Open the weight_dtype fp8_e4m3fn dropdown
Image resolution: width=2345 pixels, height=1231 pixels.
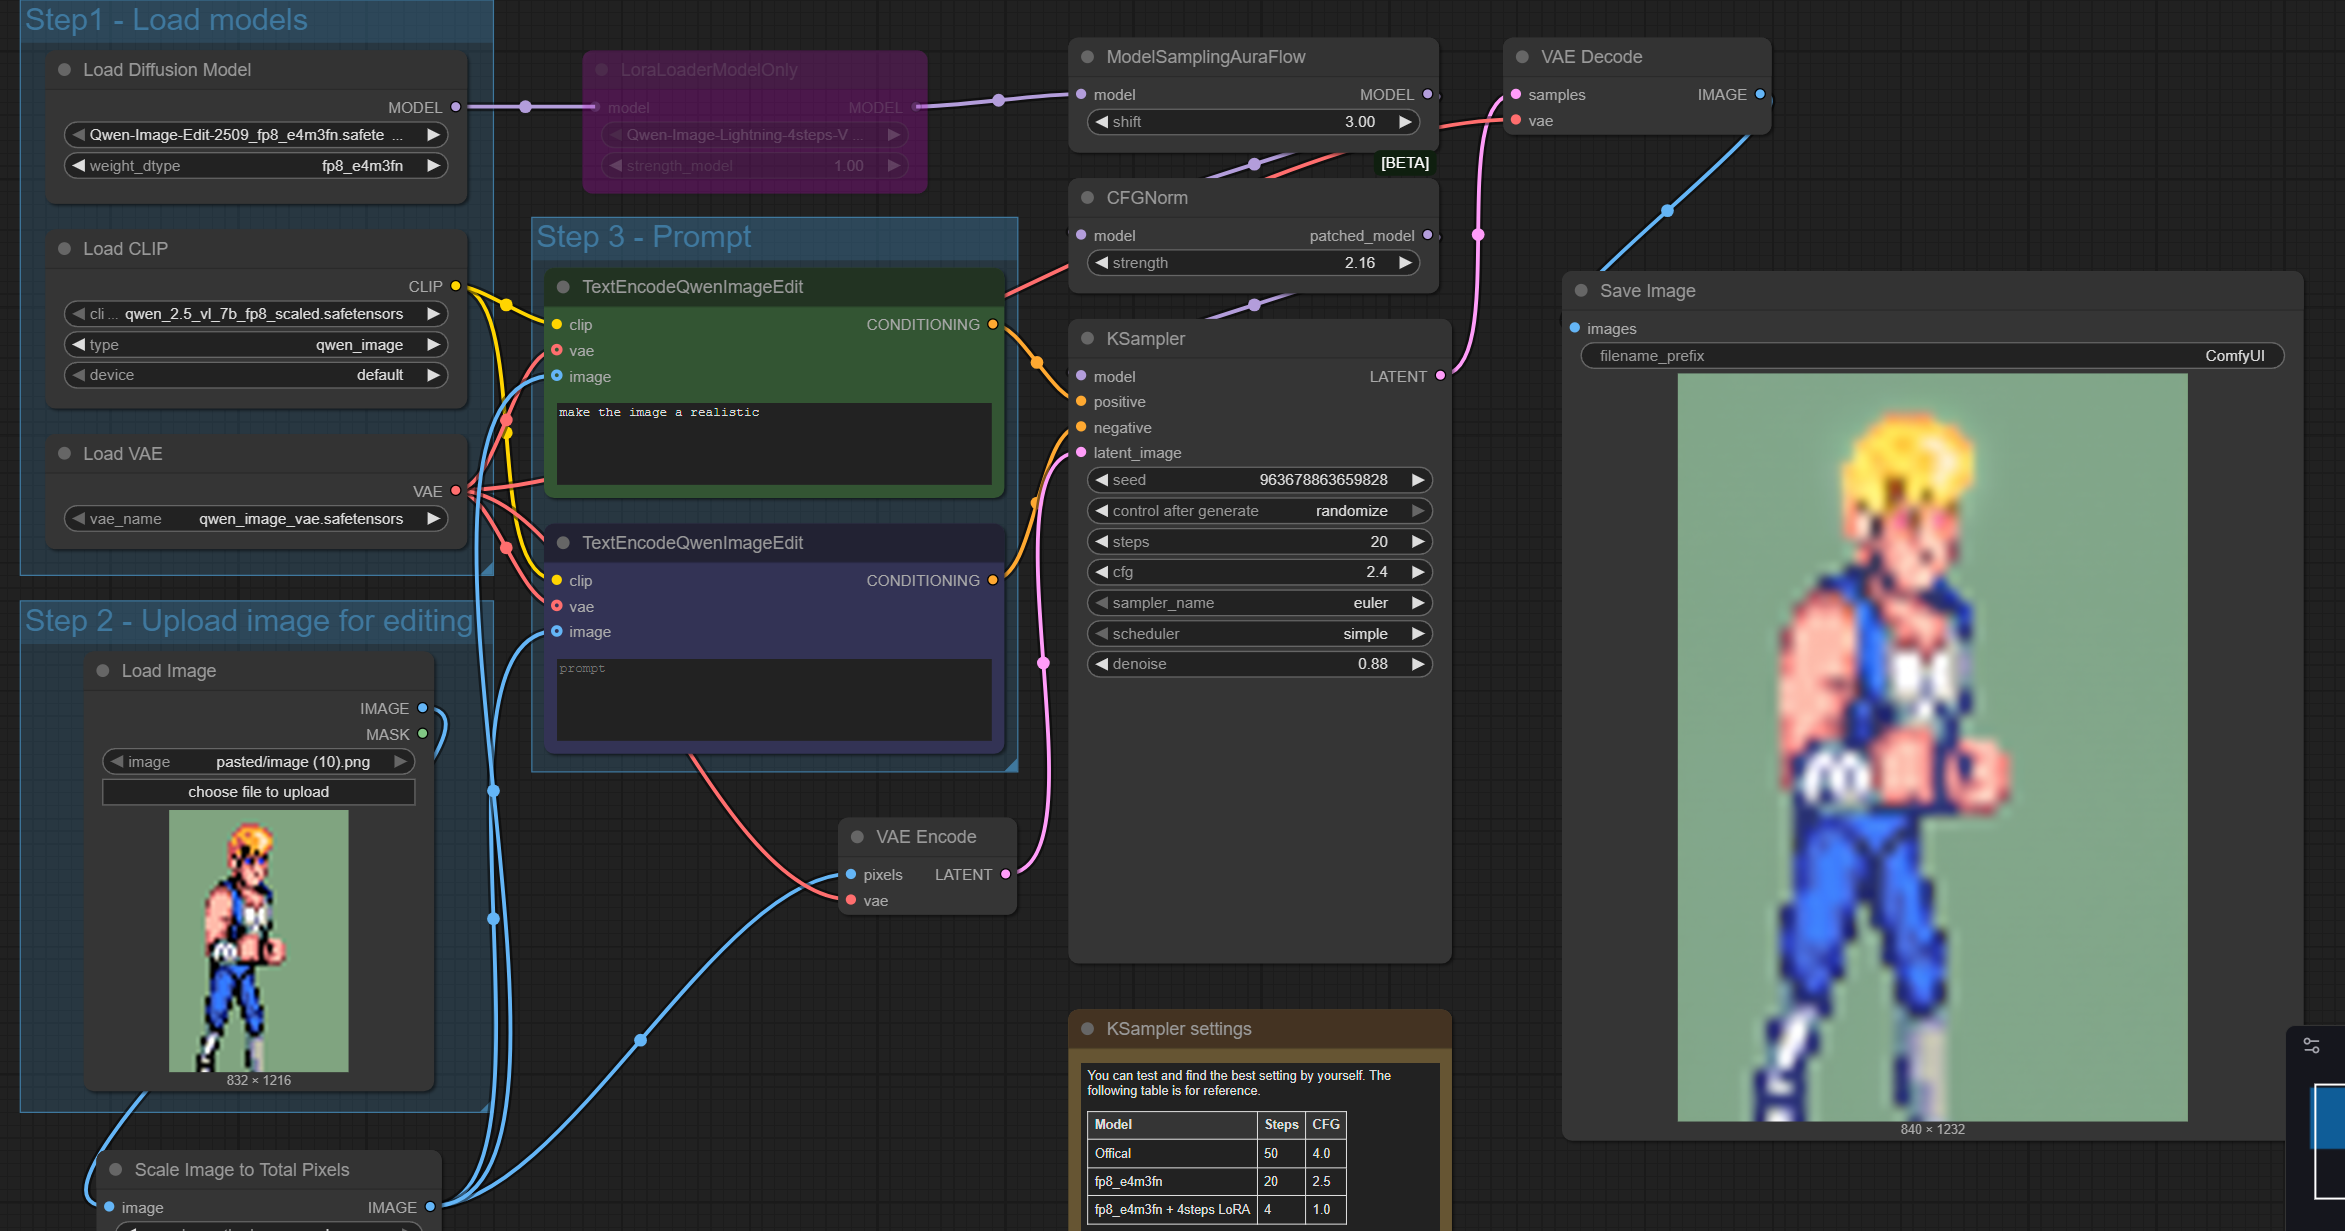[x=256, y=166]
